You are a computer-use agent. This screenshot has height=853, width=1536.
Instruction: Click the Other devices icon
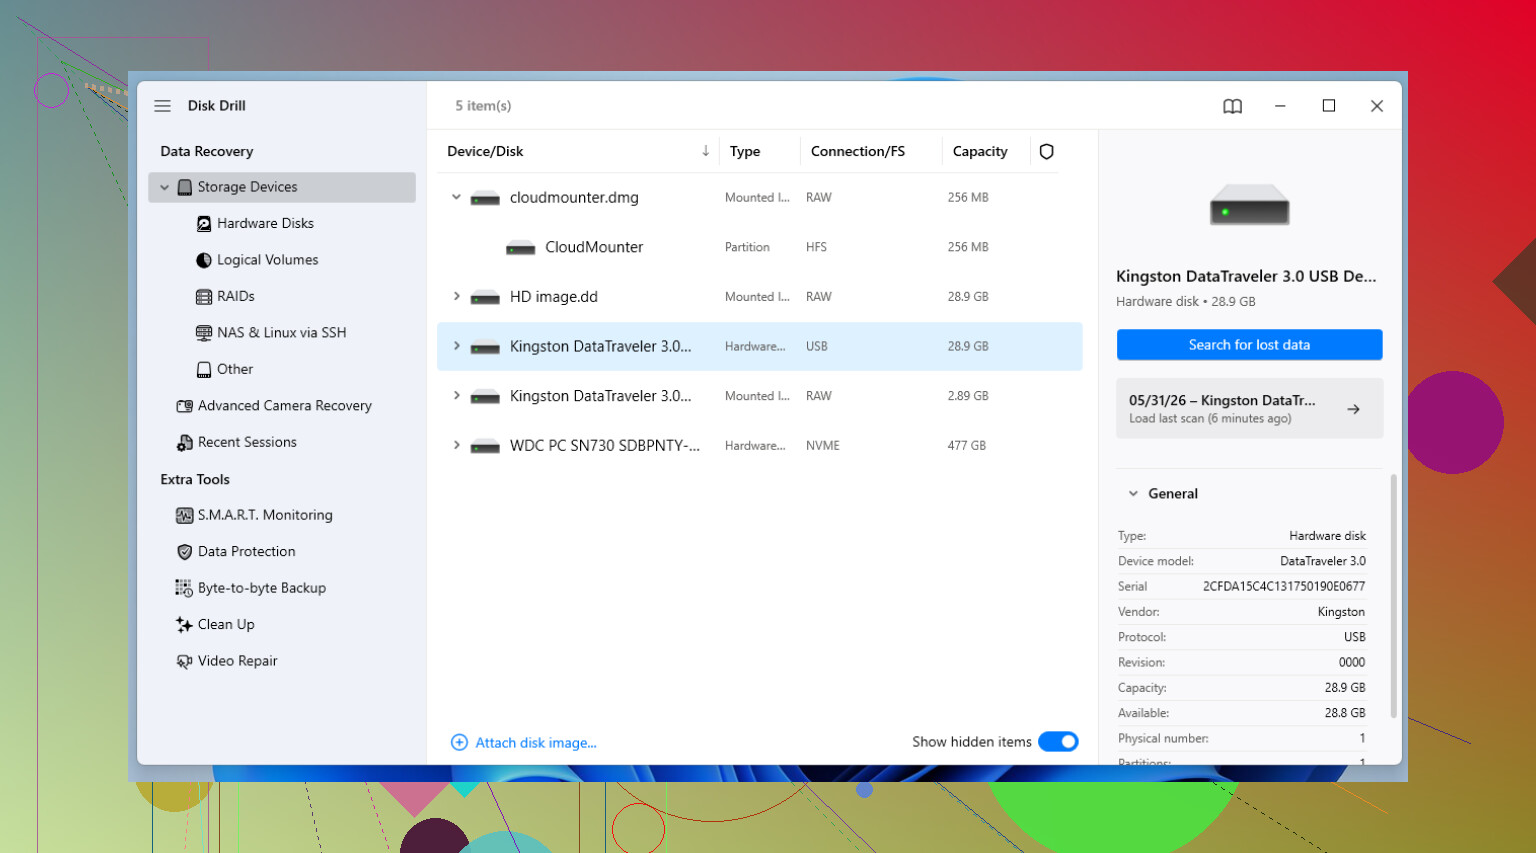(204, 370)
